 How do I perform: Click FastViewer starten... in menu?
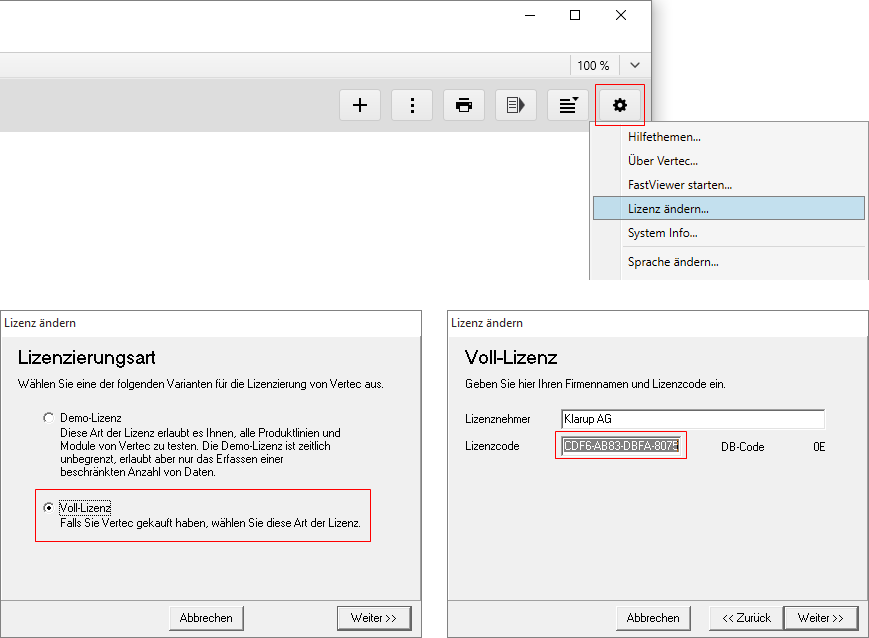(680, 185)
